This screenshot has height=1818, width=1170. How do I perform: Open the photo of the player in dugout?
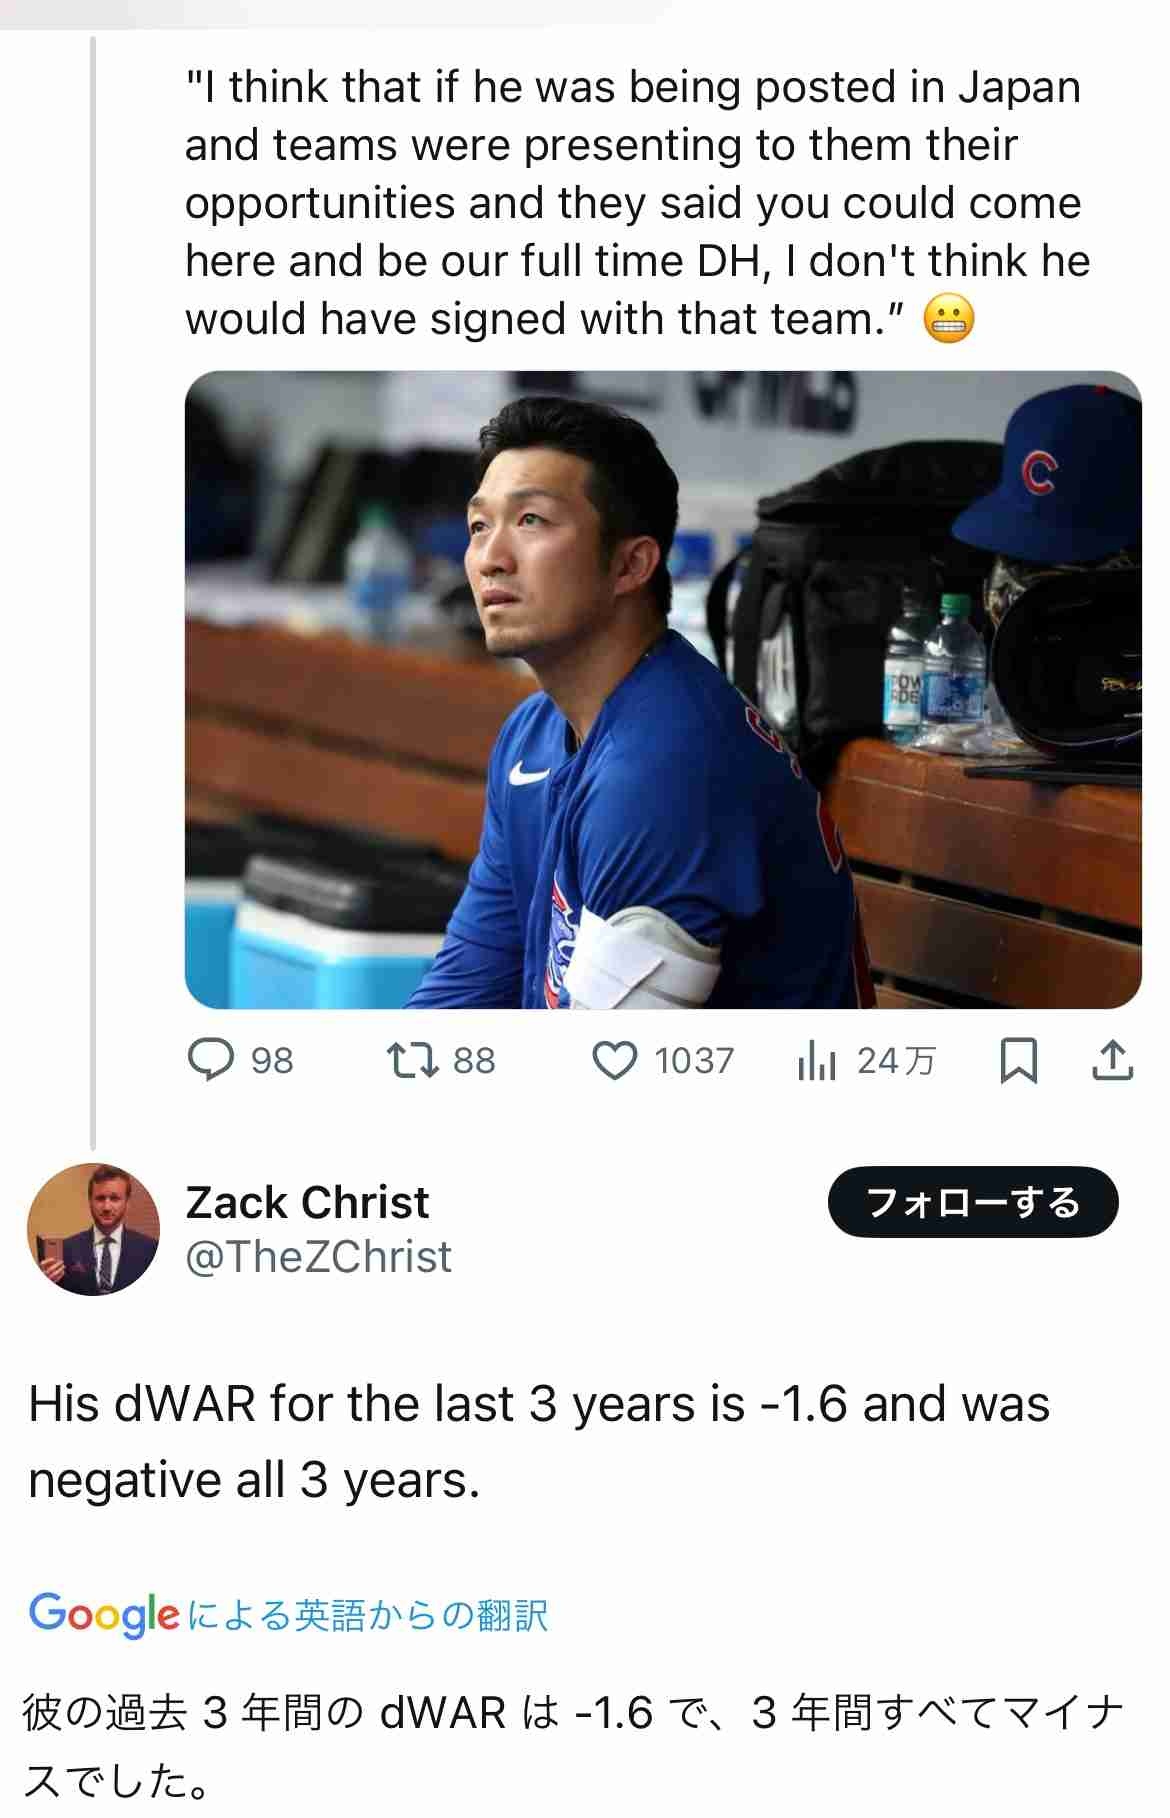pos(663,690)
